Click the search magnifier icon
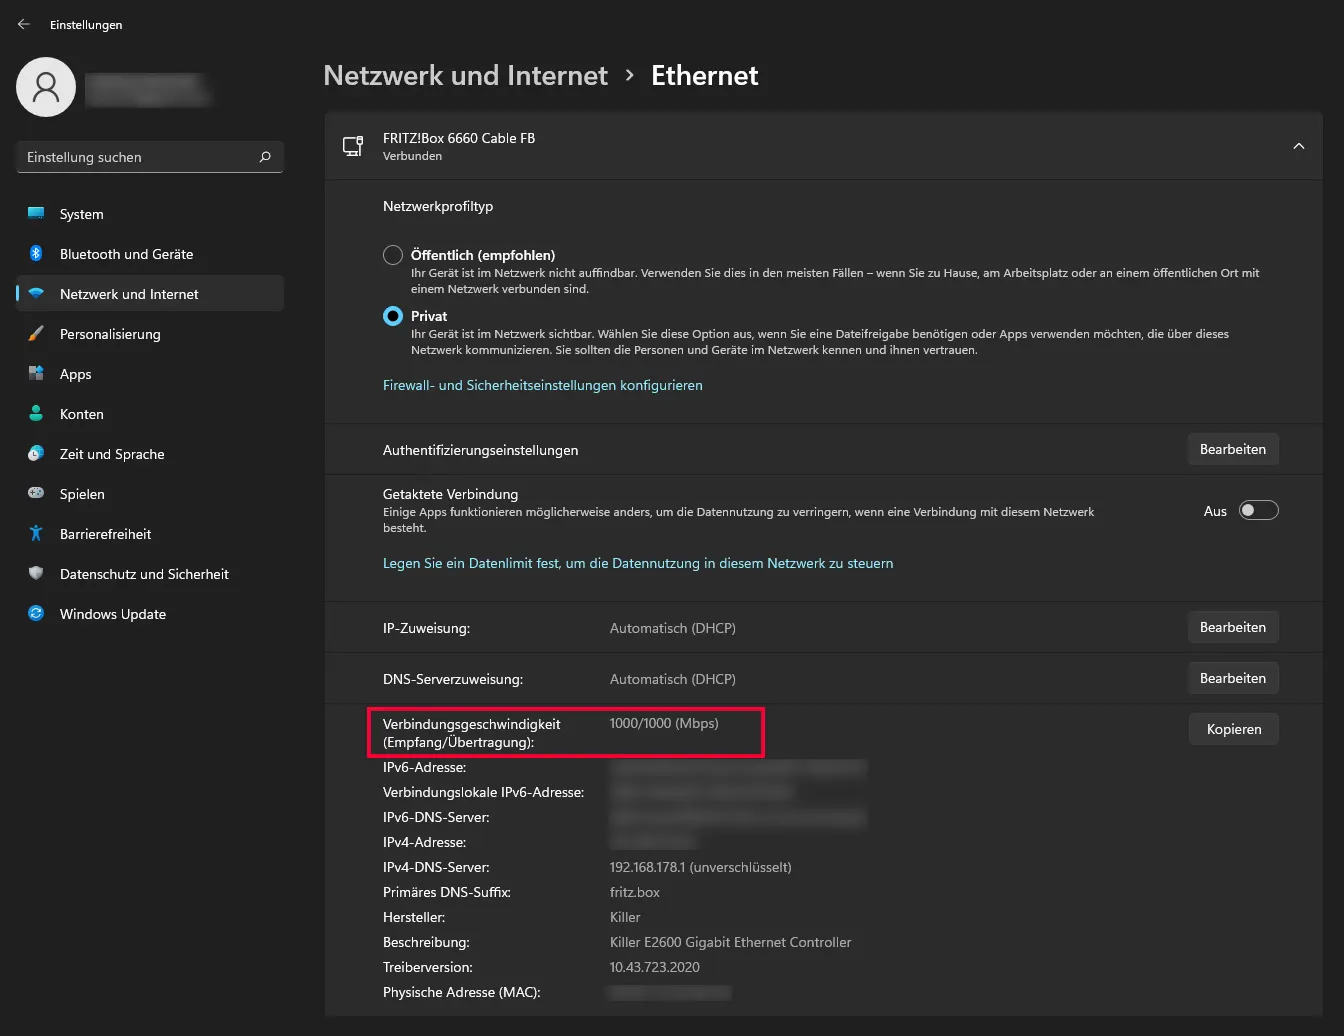1344x1036 pixels. point(265,157)
